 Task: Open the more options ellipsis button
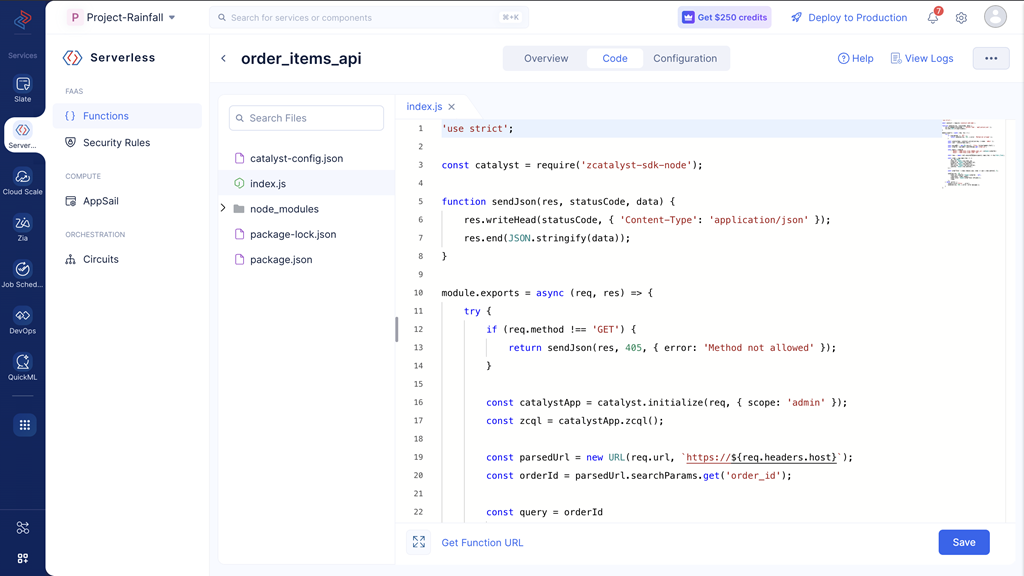991,58
